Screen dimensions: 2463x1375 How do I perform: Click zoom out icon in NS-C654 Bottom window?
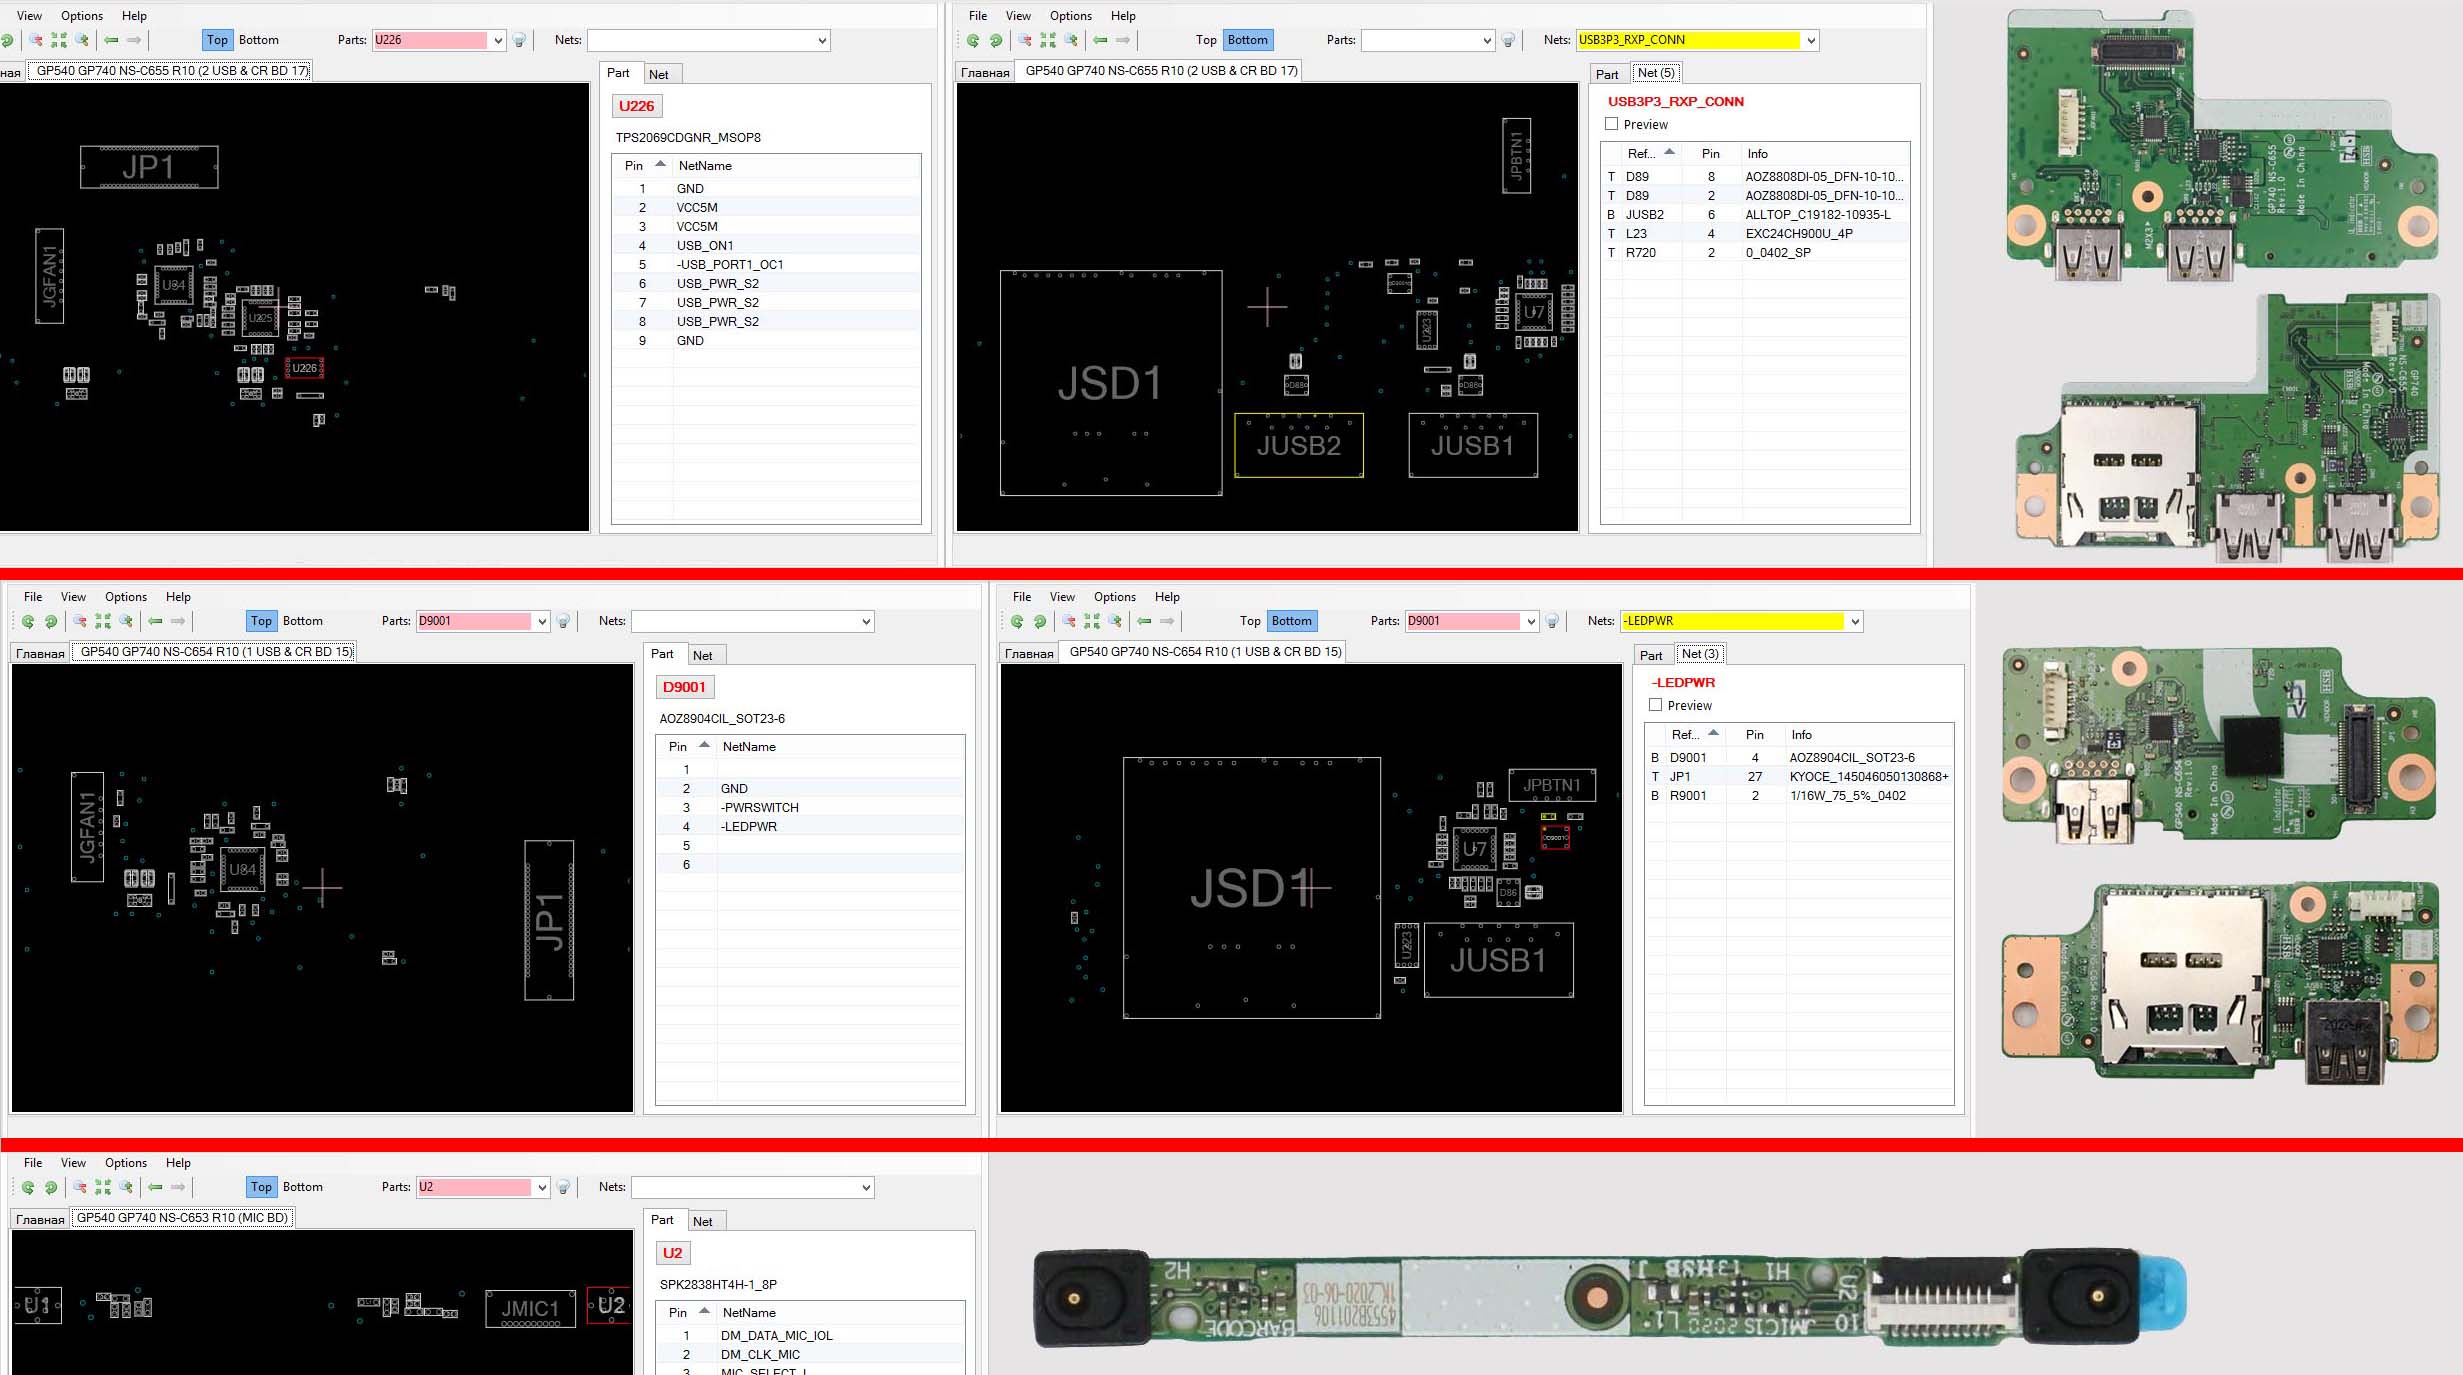pos(1069,621)
